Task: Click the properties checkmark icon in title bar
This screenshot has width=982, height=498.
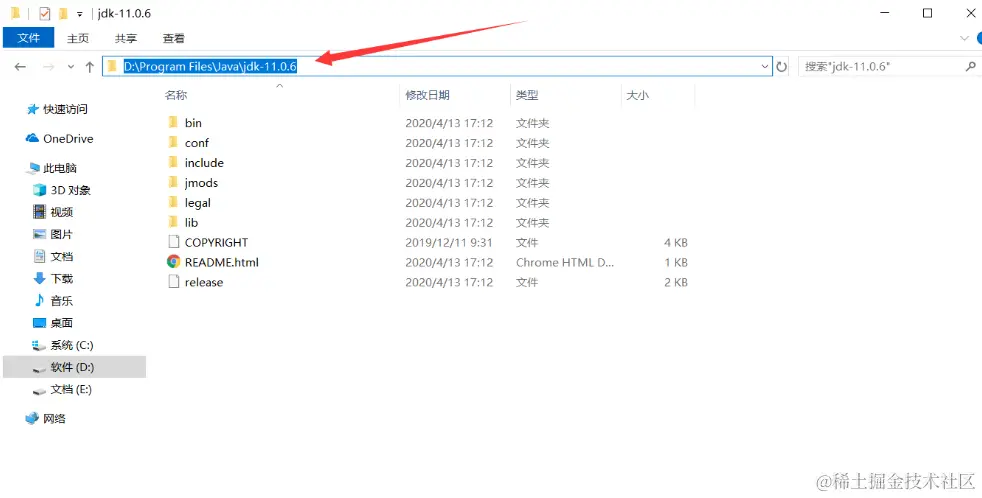Action: pos(44,13)
